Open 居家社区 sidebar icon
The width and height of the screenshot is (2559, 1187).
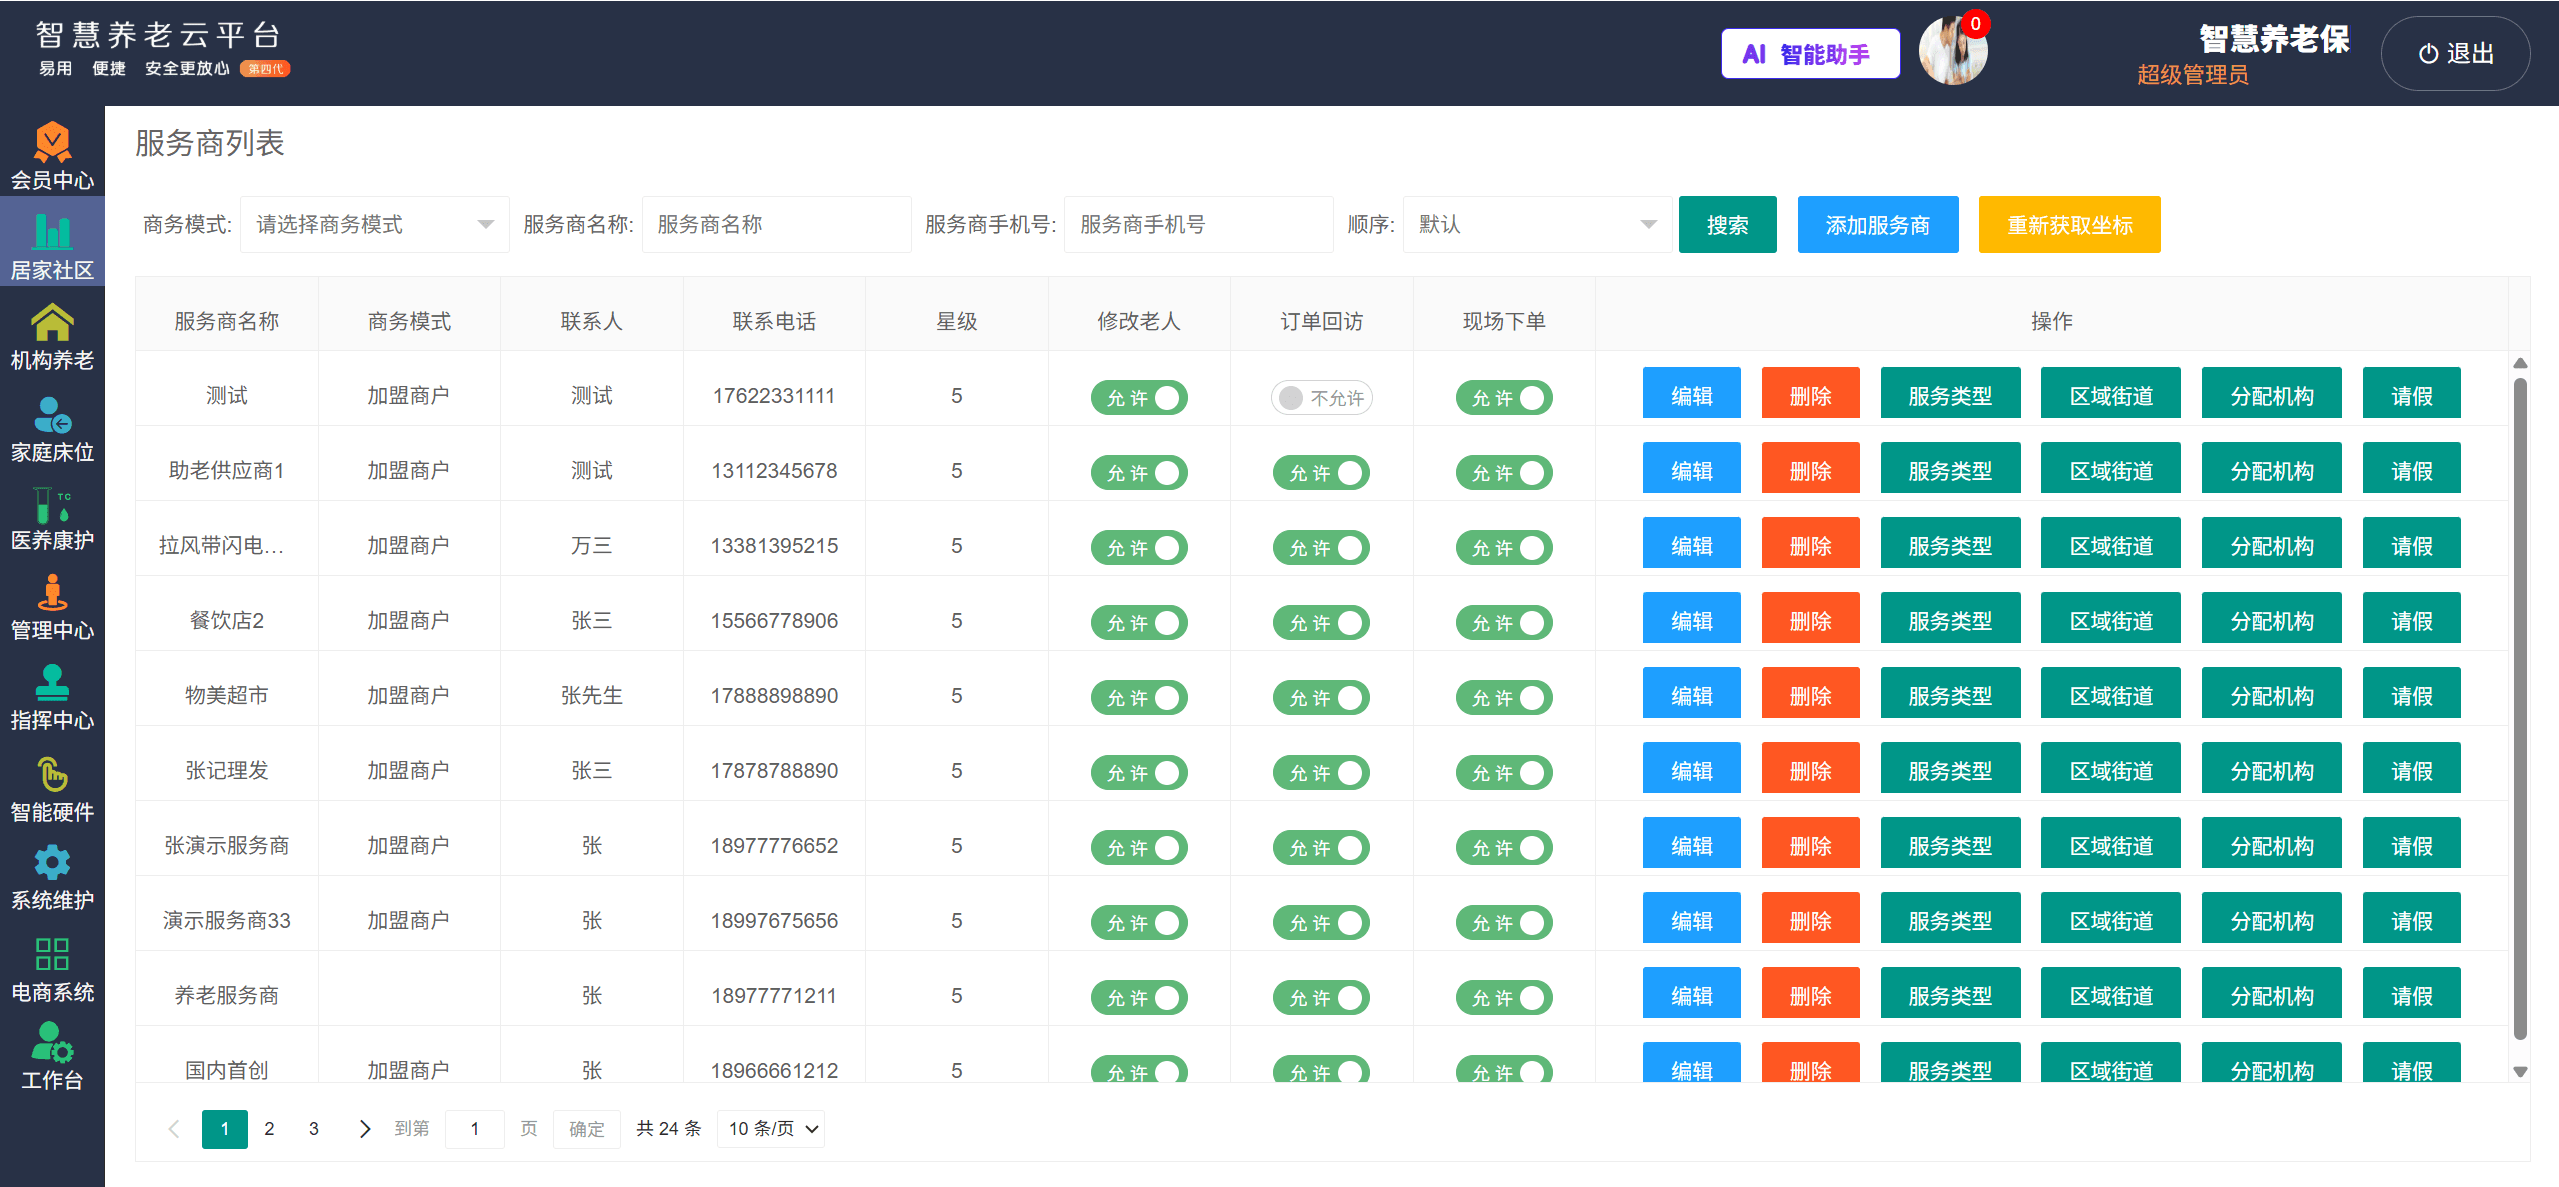coord(52,232)
